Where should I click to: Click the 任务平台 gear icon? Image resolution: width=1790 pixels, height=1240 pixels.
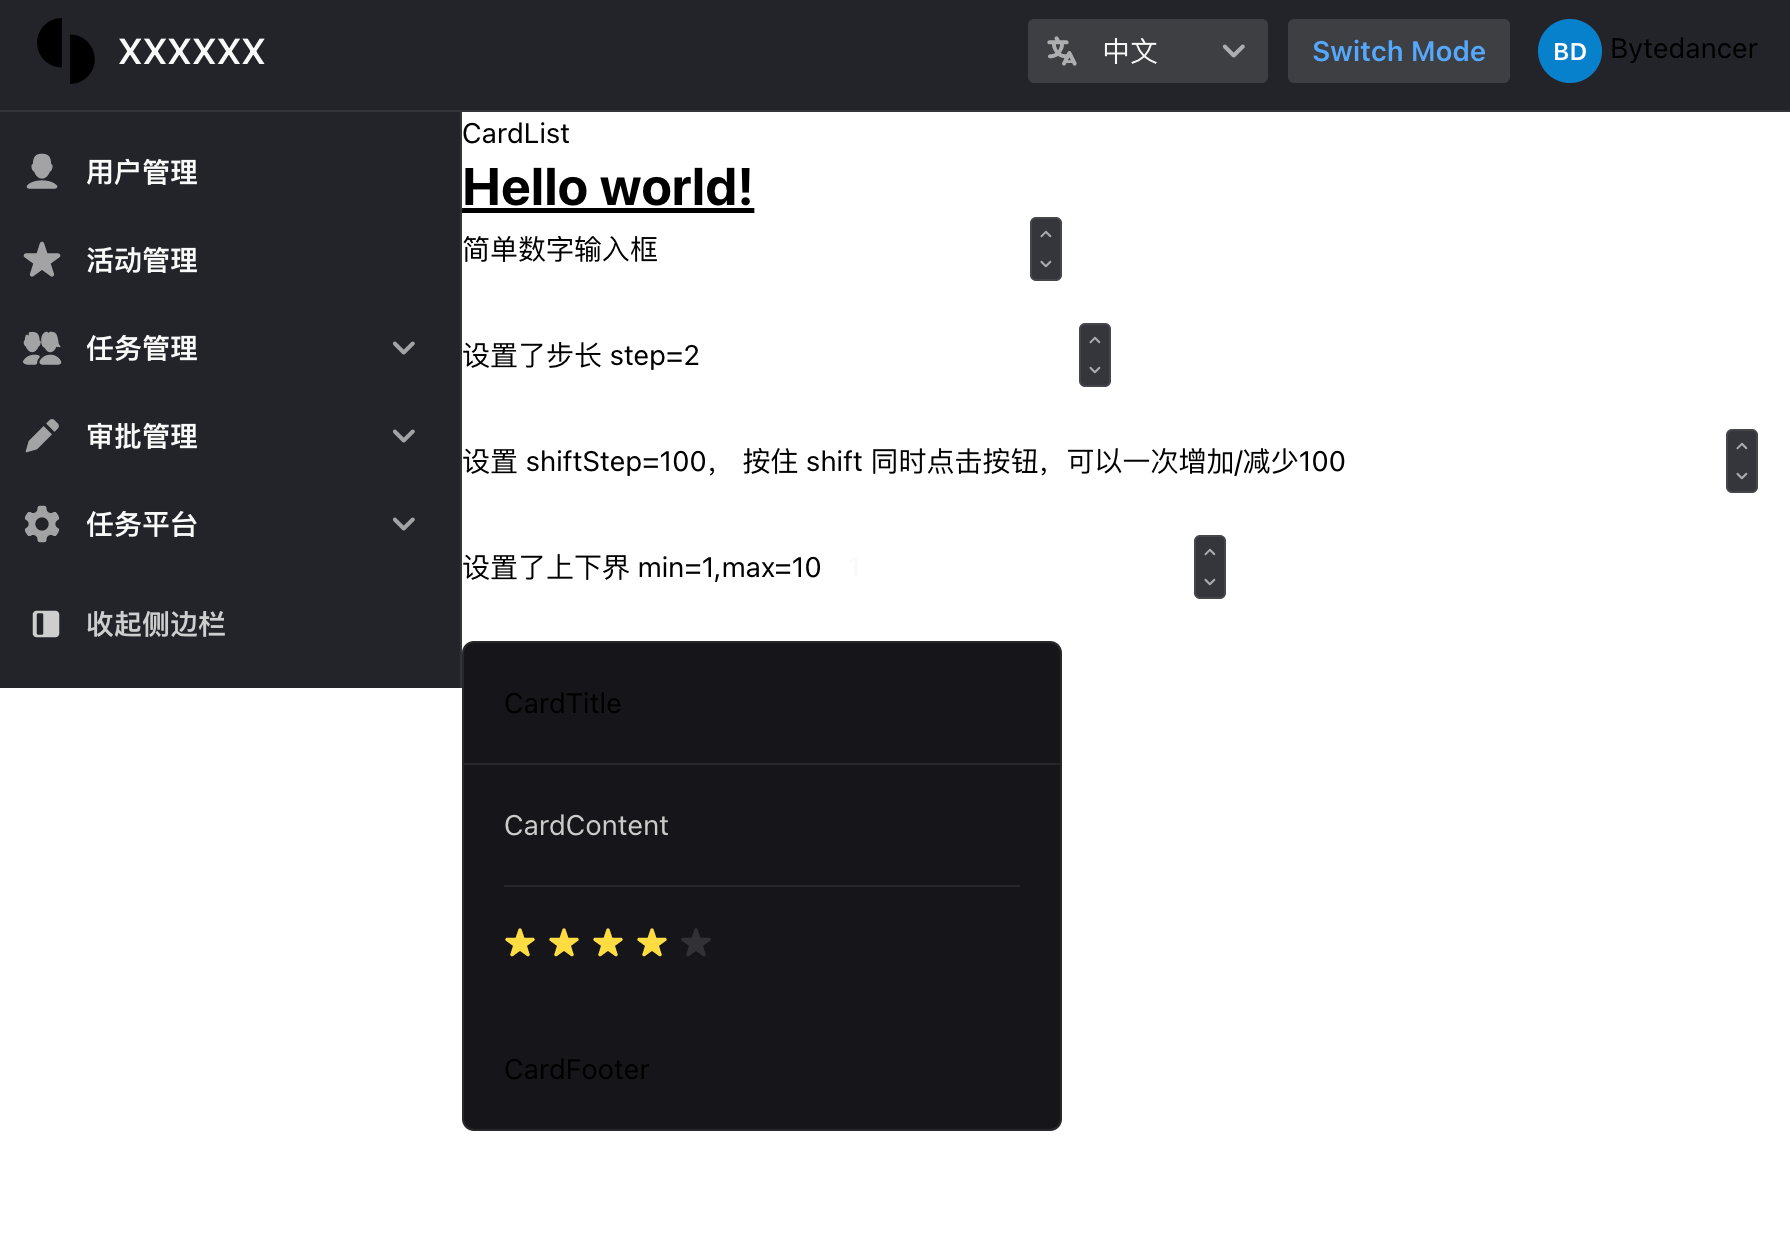click(41, 523)
